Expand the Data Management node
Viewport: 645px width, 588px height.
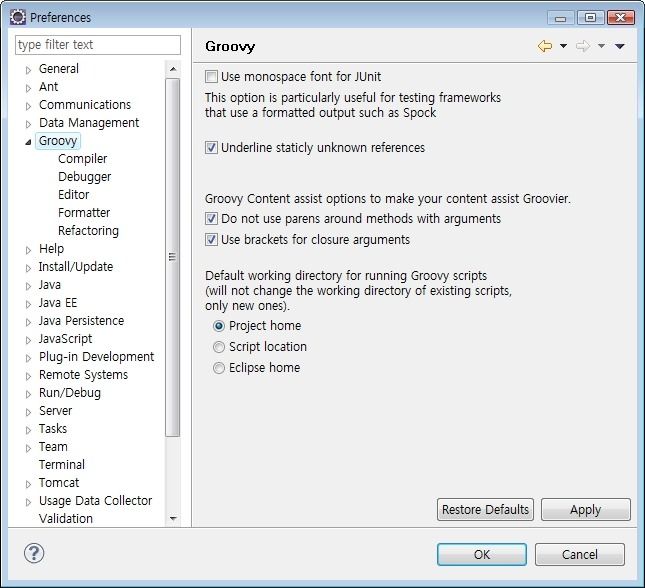click(28, 124)
